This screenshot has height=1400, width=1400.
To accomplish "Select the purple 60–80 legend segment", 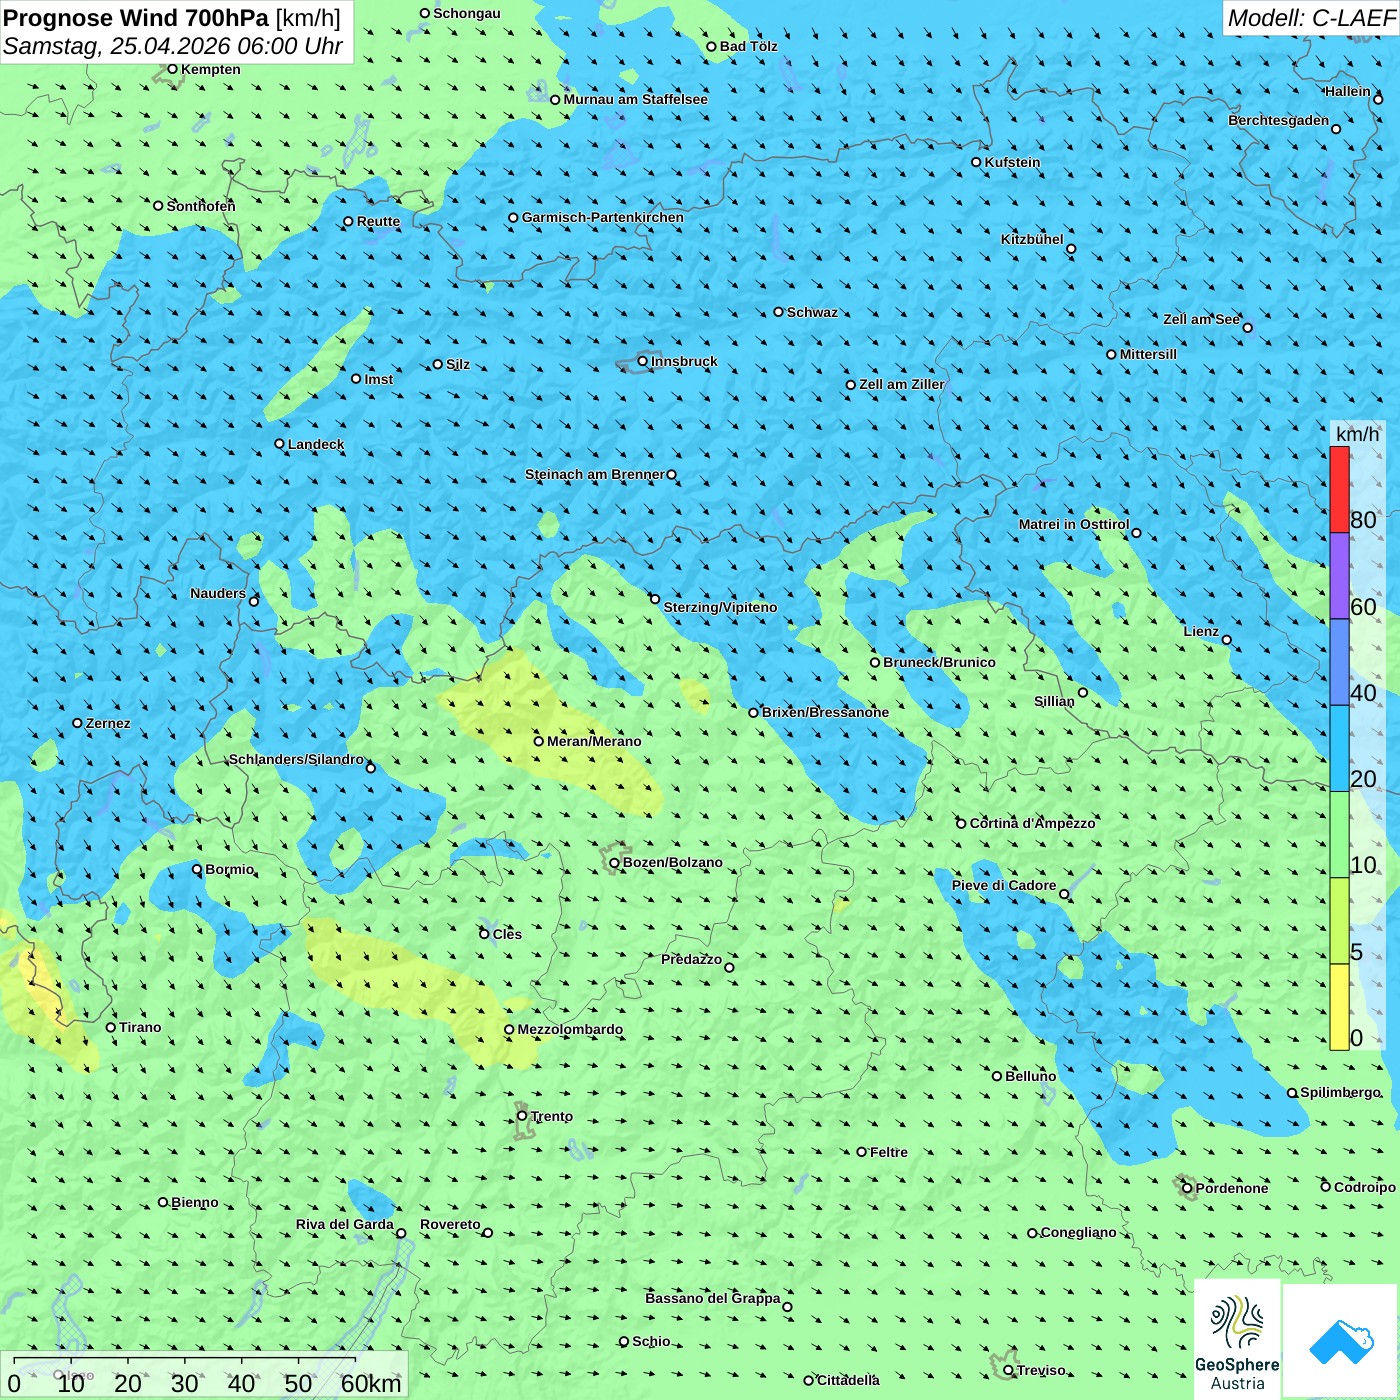I will point(1339,576).
